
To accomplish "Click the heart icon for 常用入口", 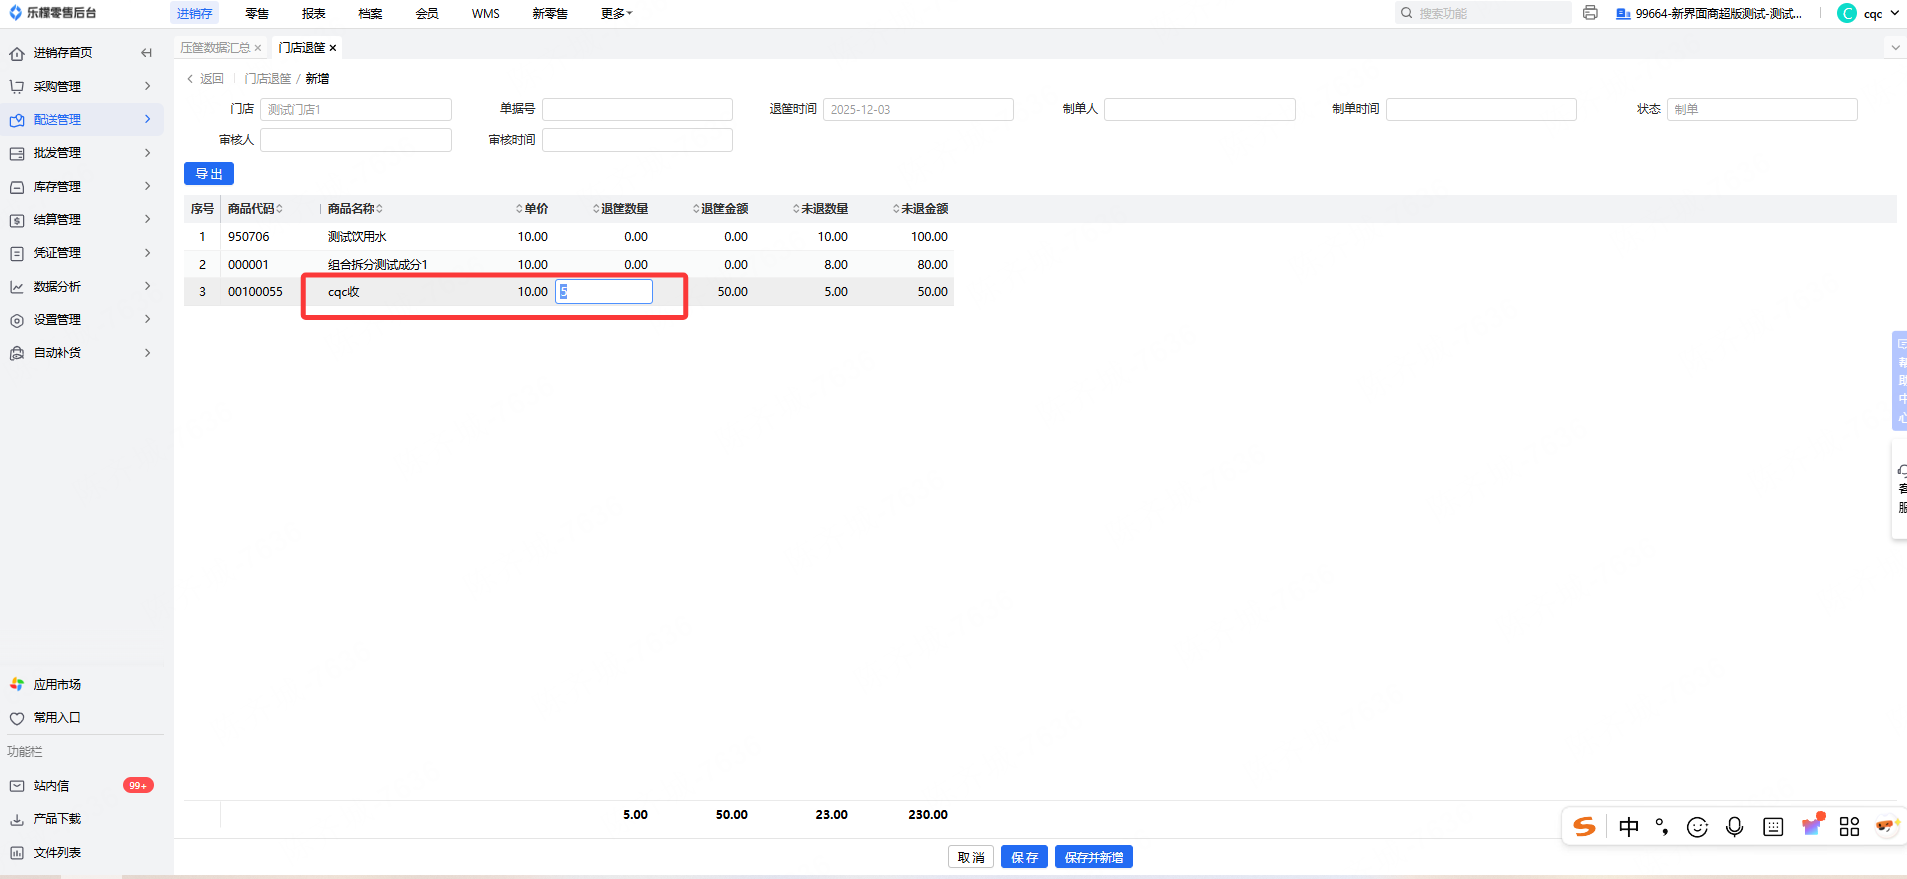I will pyautogui.click(x=17, y=718).
